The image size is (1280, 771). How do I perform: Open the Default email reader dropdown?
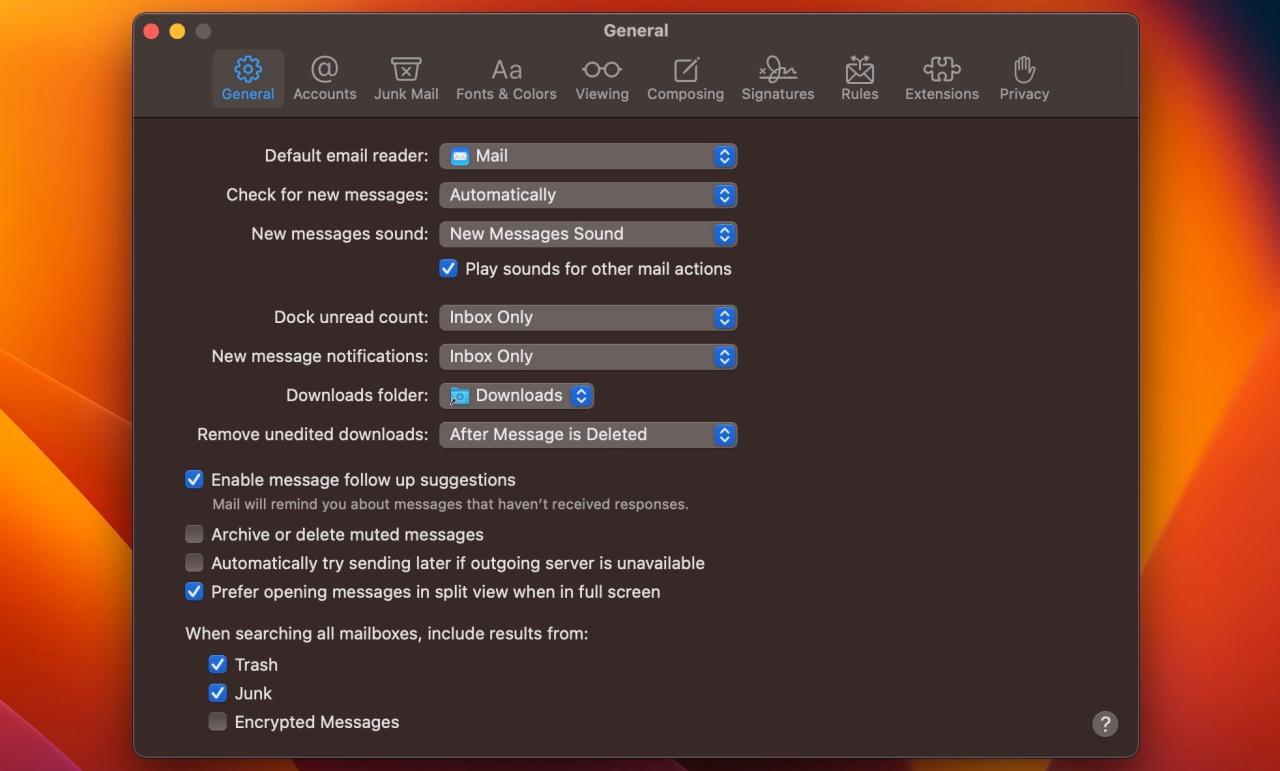588,156
